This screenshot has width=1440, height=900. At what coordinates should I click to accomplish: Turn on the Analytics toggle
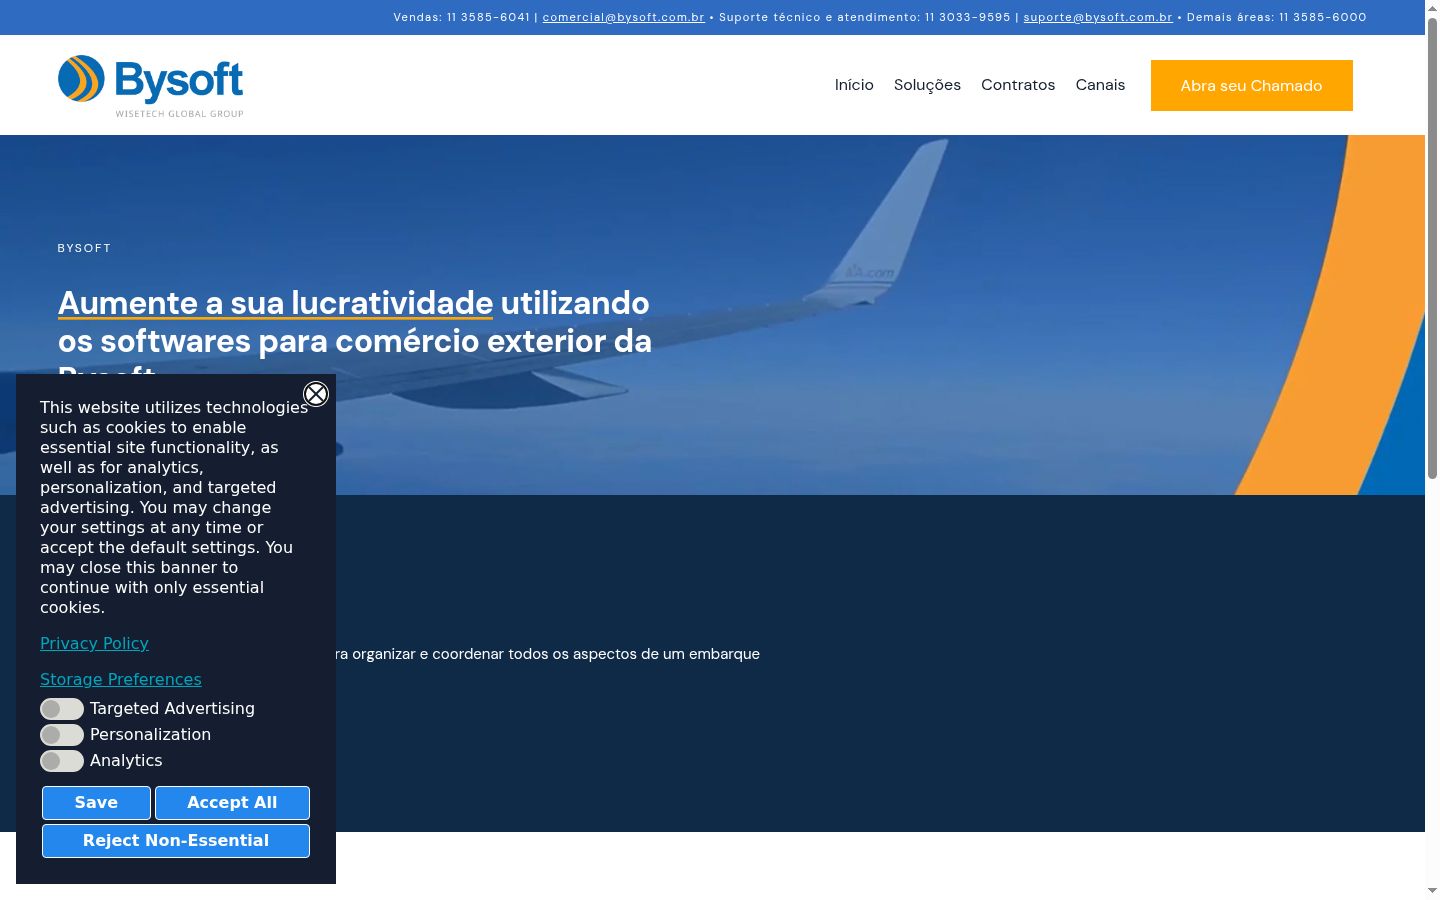[62, 761]
